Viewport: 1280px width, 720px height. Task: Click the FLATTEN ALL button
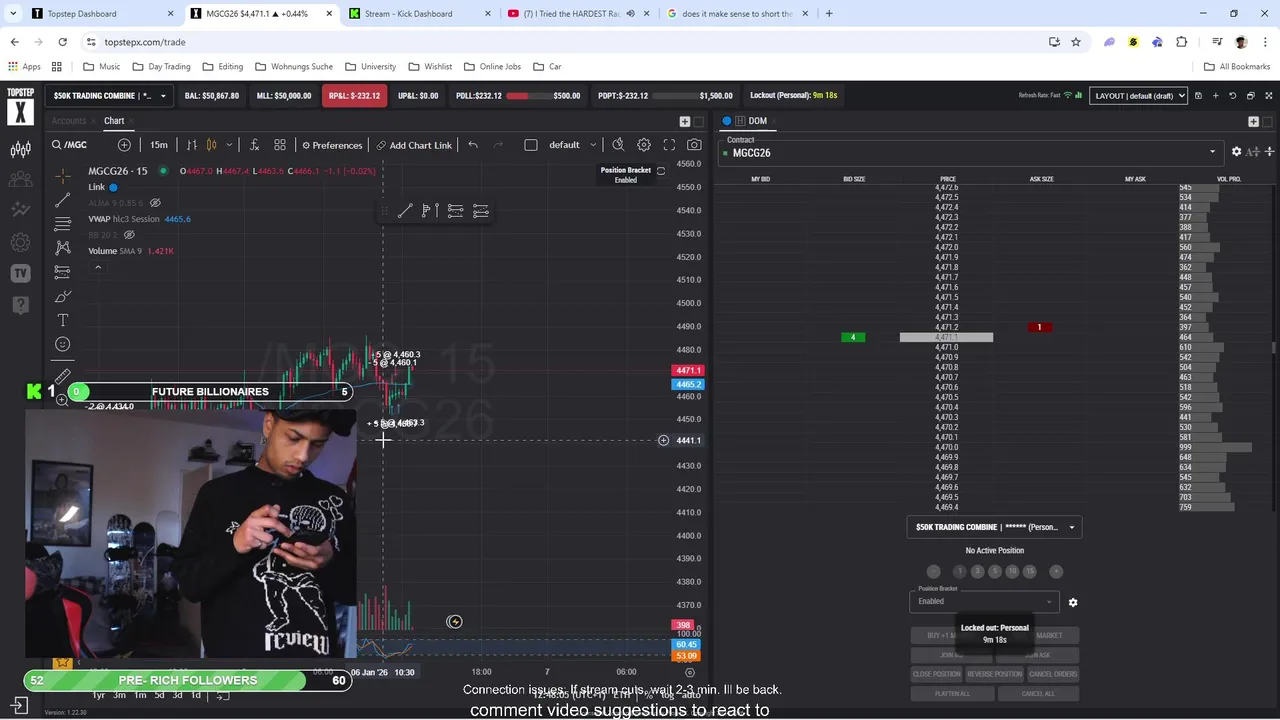[953, 693]
